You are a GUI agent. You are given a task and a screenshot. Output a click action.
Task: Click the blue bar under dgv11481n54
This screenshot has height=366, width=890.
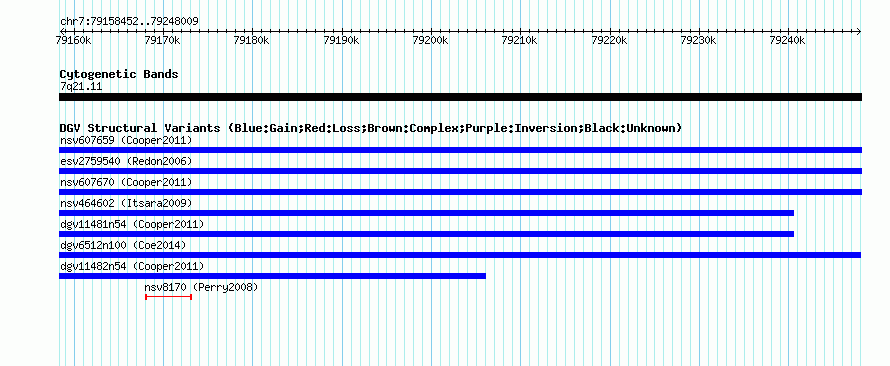click(426, 234)
